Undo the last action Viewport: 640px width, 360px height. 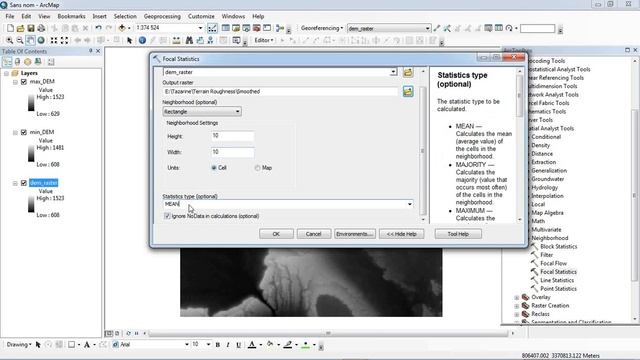point(98,28)
